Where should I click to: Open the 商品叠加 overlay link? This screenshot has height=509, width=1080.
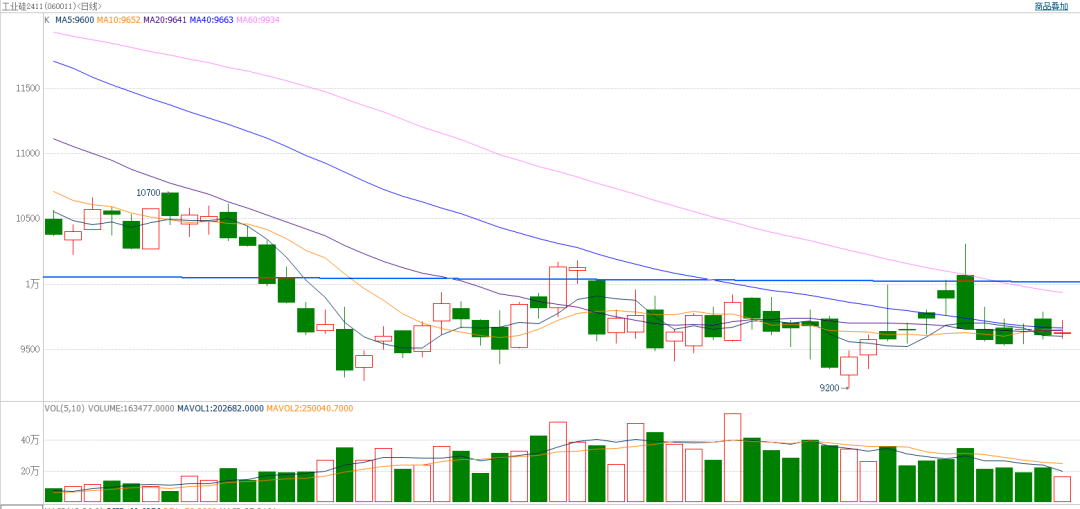click(x=1050, y=6)
